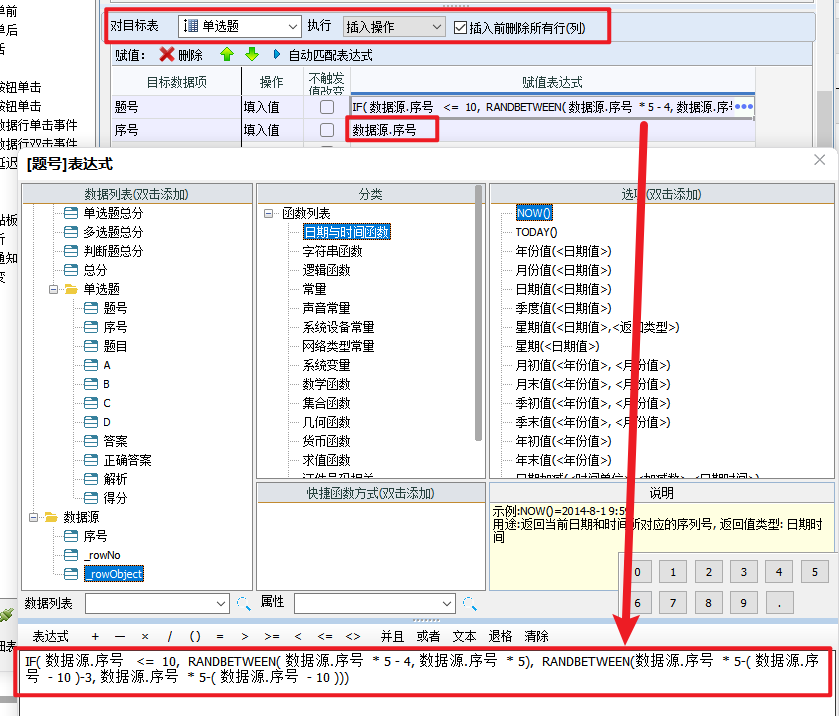839x716 pixels.
Task: Toggle 不触发值改变 checkbox in 序号 row
Action: point(327,130)
